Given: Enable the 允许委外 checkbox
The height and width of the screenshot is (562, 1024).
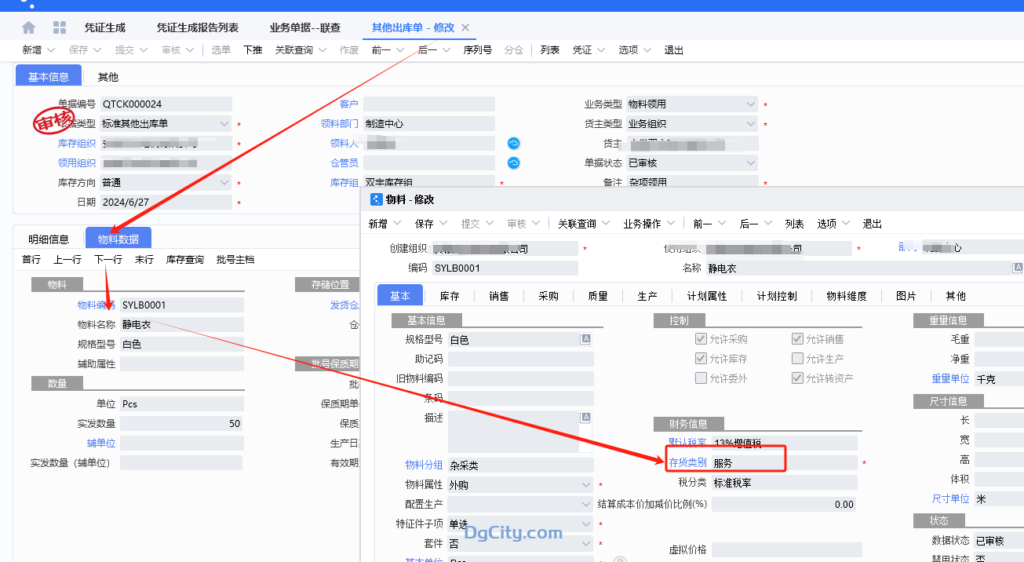Looking at the screenshot, I should [x=701, y=378].
